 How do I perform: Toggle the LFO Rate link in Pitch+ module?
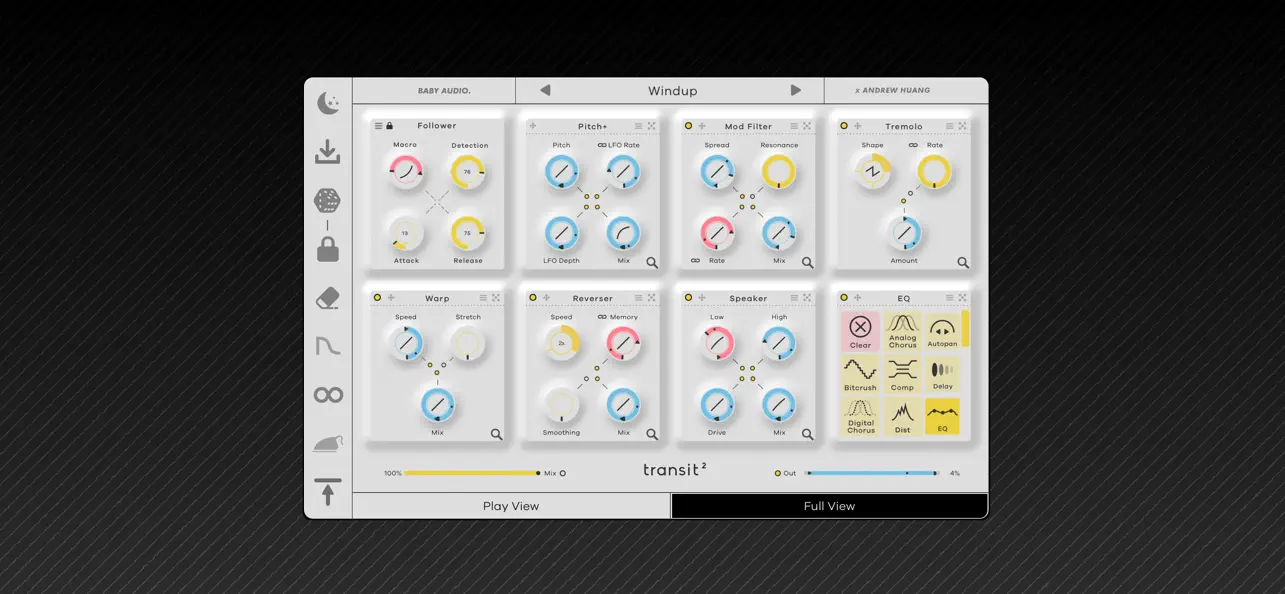tap(601, 145)
